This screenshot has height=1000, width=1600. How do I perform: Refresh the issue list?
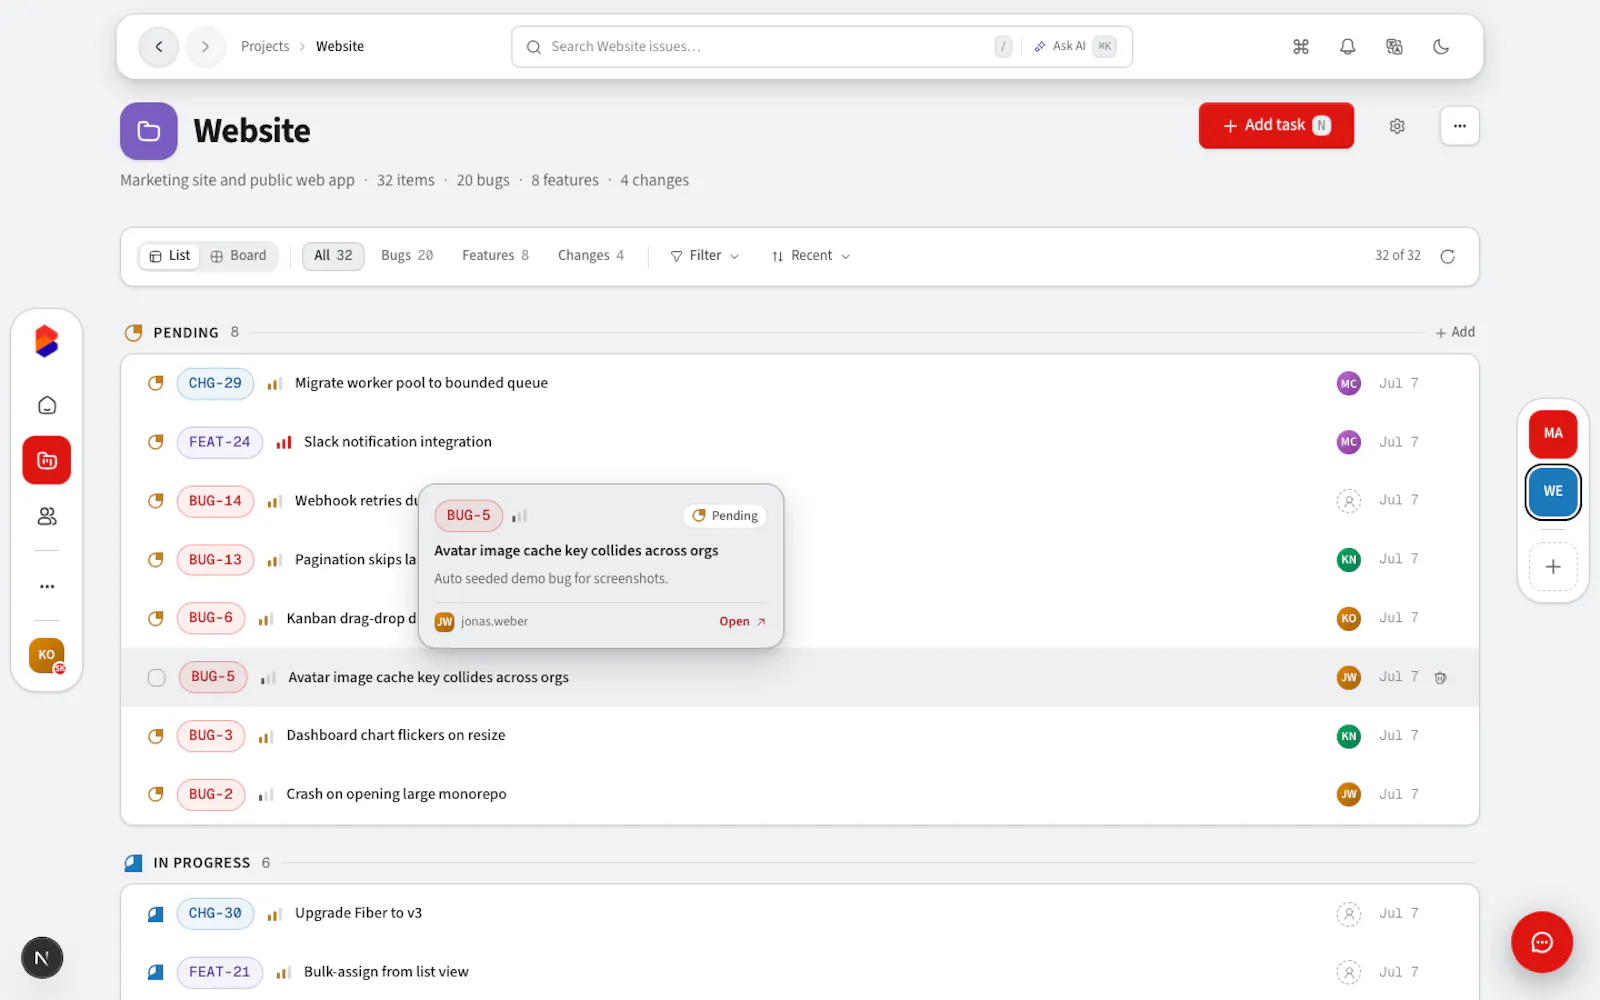tap(1447, 256)
